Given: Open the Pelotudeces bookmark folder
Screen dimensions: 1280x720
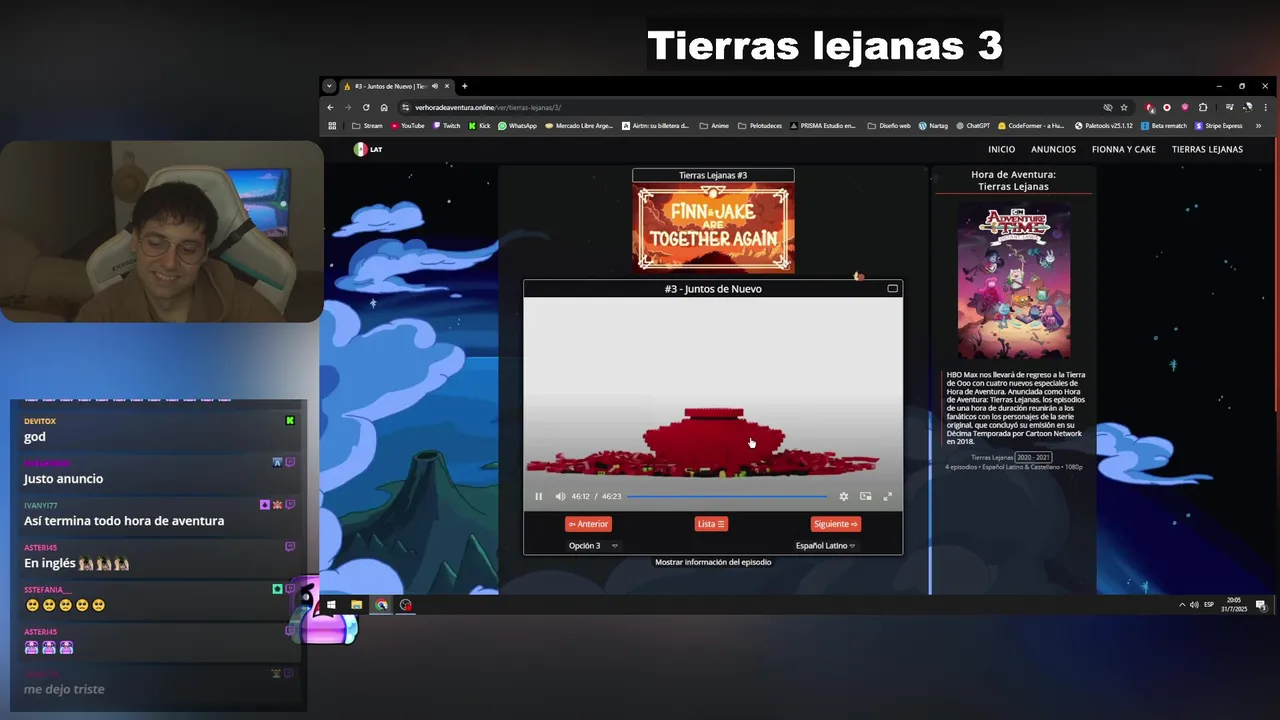Looking at the screenshot, I should click(x=760, y=126).
